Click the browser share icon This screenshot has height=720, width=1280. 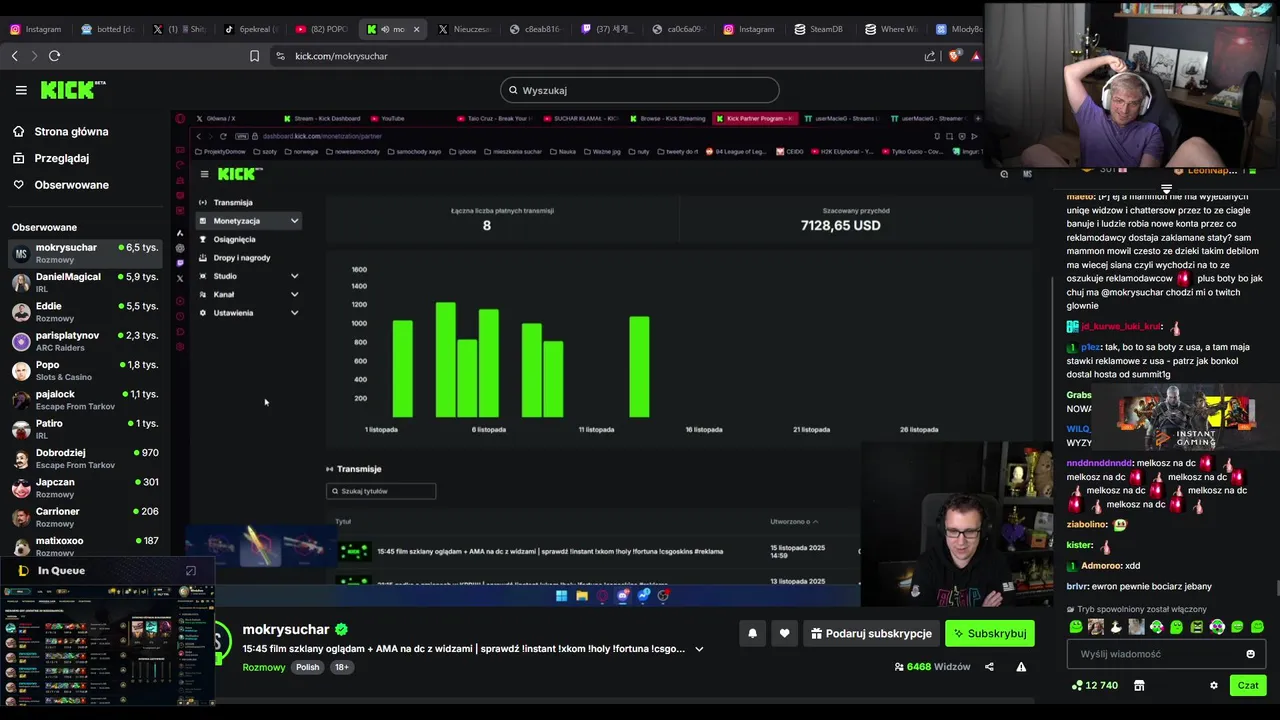(x=931, y=56)
